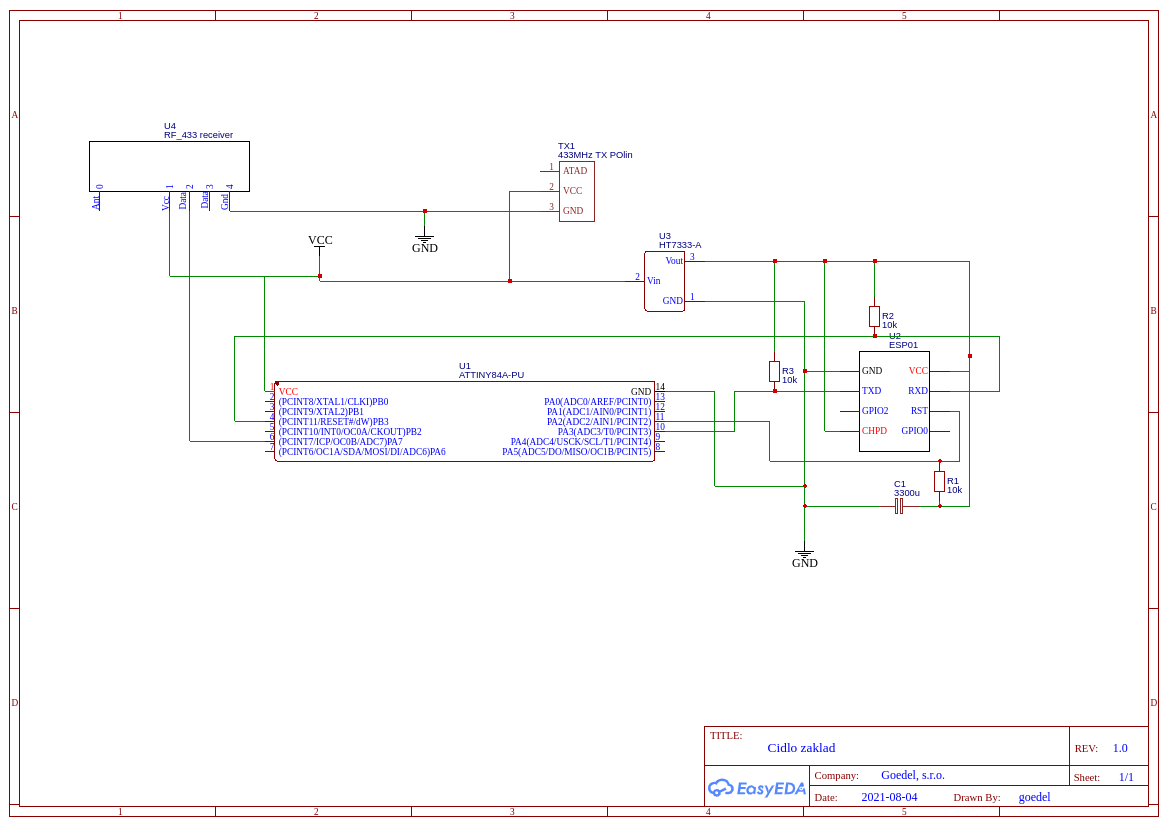Select the R3 resistor symbol
The width and height of the screenshot is (1169, 827).
(775, 371)
